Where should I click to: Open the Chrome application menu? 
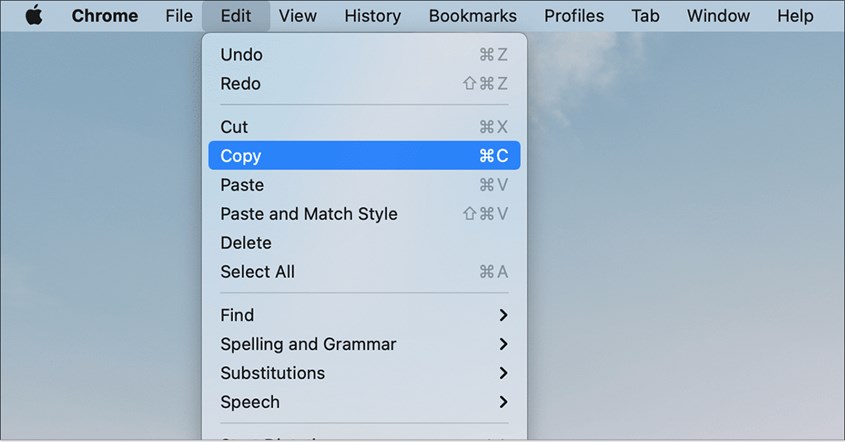click(x=105, y=16)
